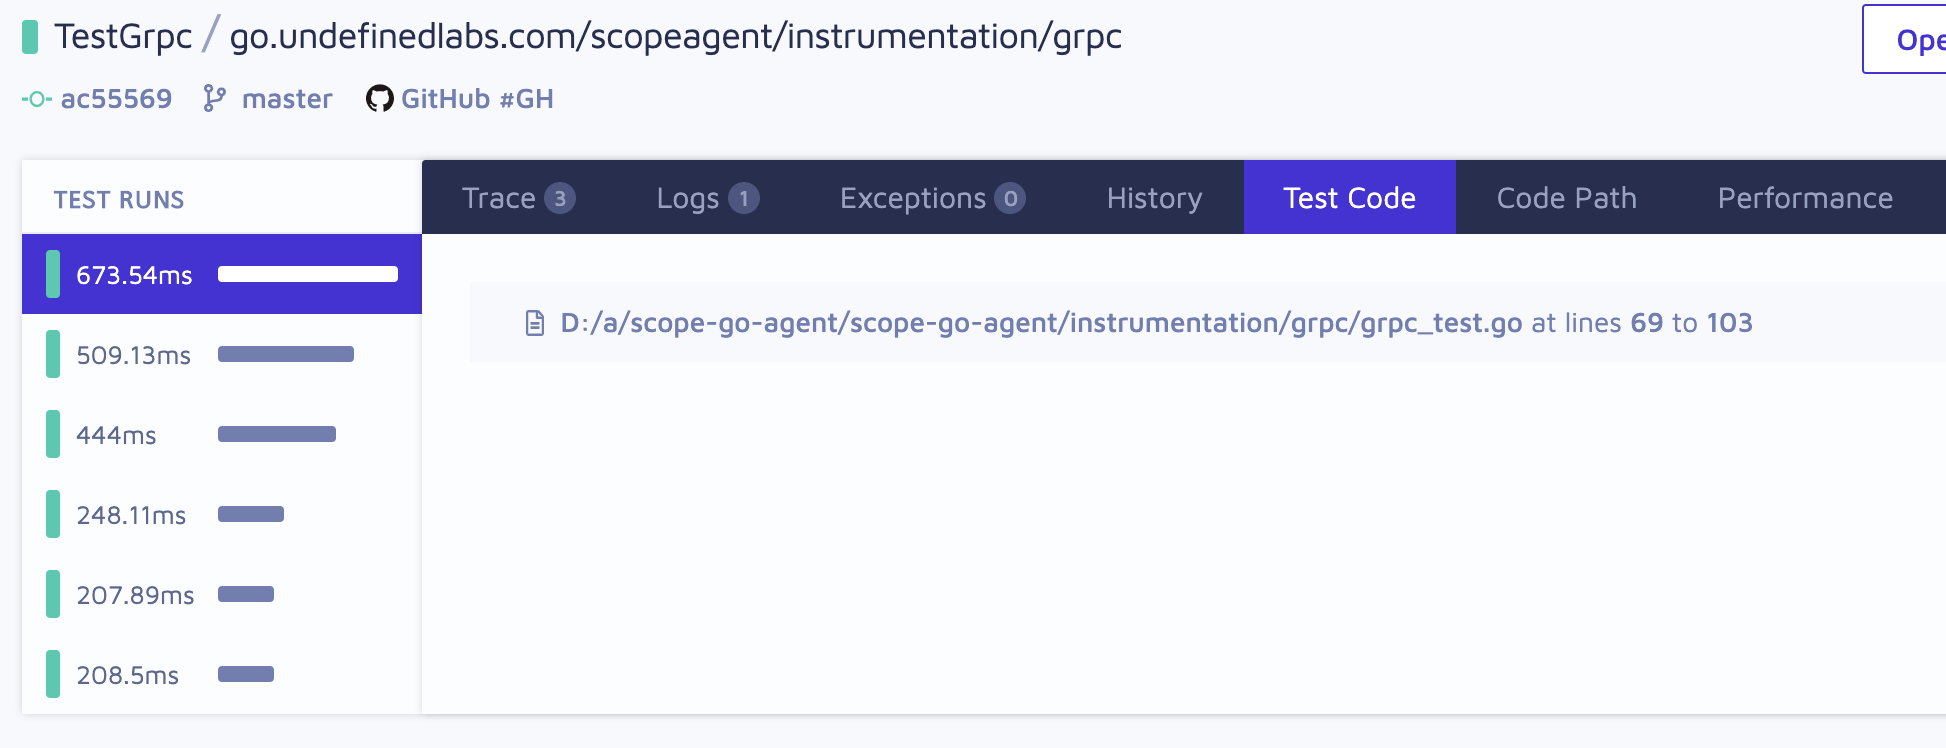Click the GitHub octocat icon
Screen dimensions: 1946x748
pos(379,99)
